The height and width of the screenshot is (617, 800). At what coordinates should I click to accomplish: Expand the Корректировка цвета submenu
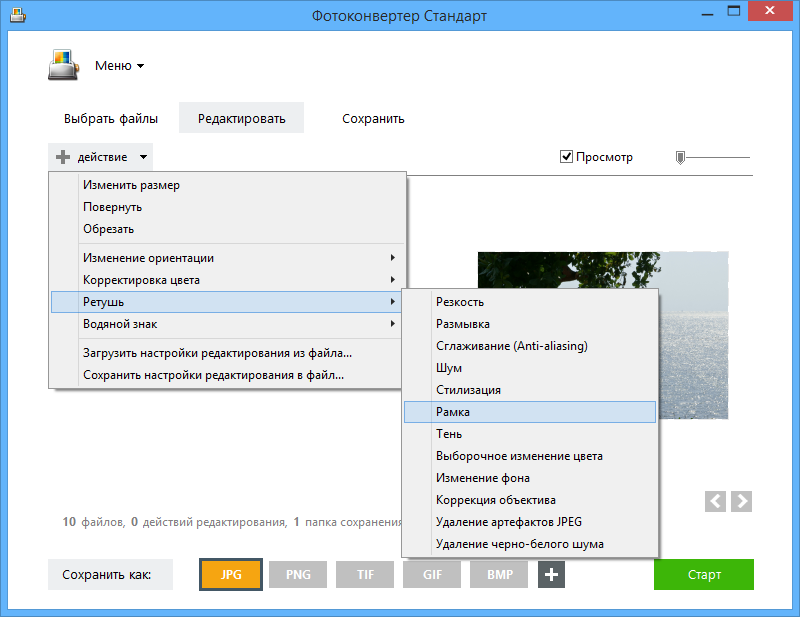(x=228, y=280)
